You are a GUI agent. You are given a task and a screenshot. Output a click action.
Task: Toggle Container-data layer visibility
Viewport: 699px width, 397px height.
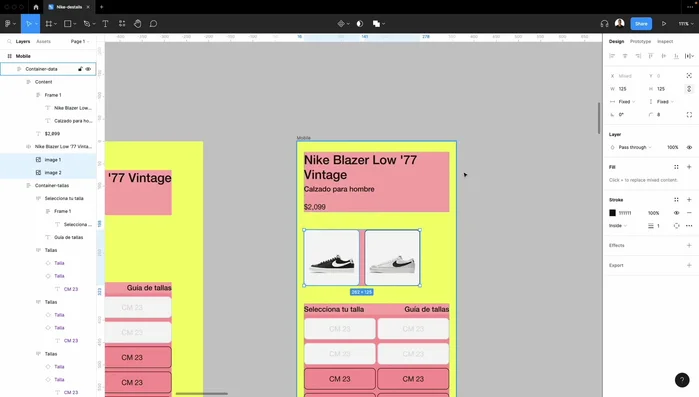[88, 69]
